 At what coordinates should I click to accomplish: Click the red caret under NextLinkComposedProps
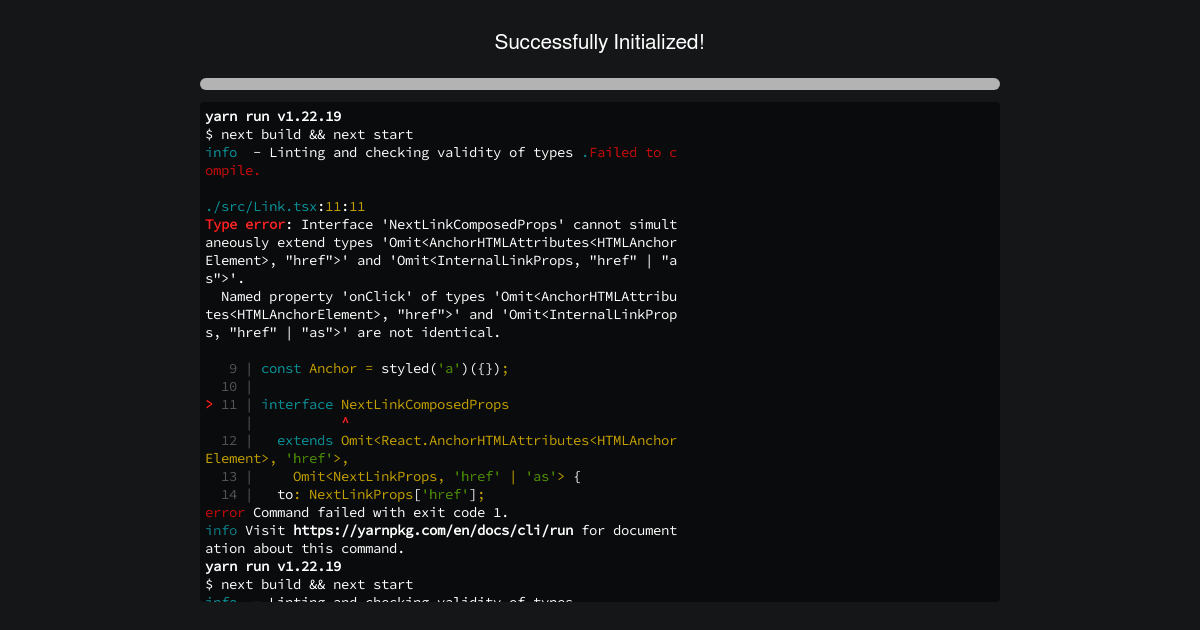point(344,421)
